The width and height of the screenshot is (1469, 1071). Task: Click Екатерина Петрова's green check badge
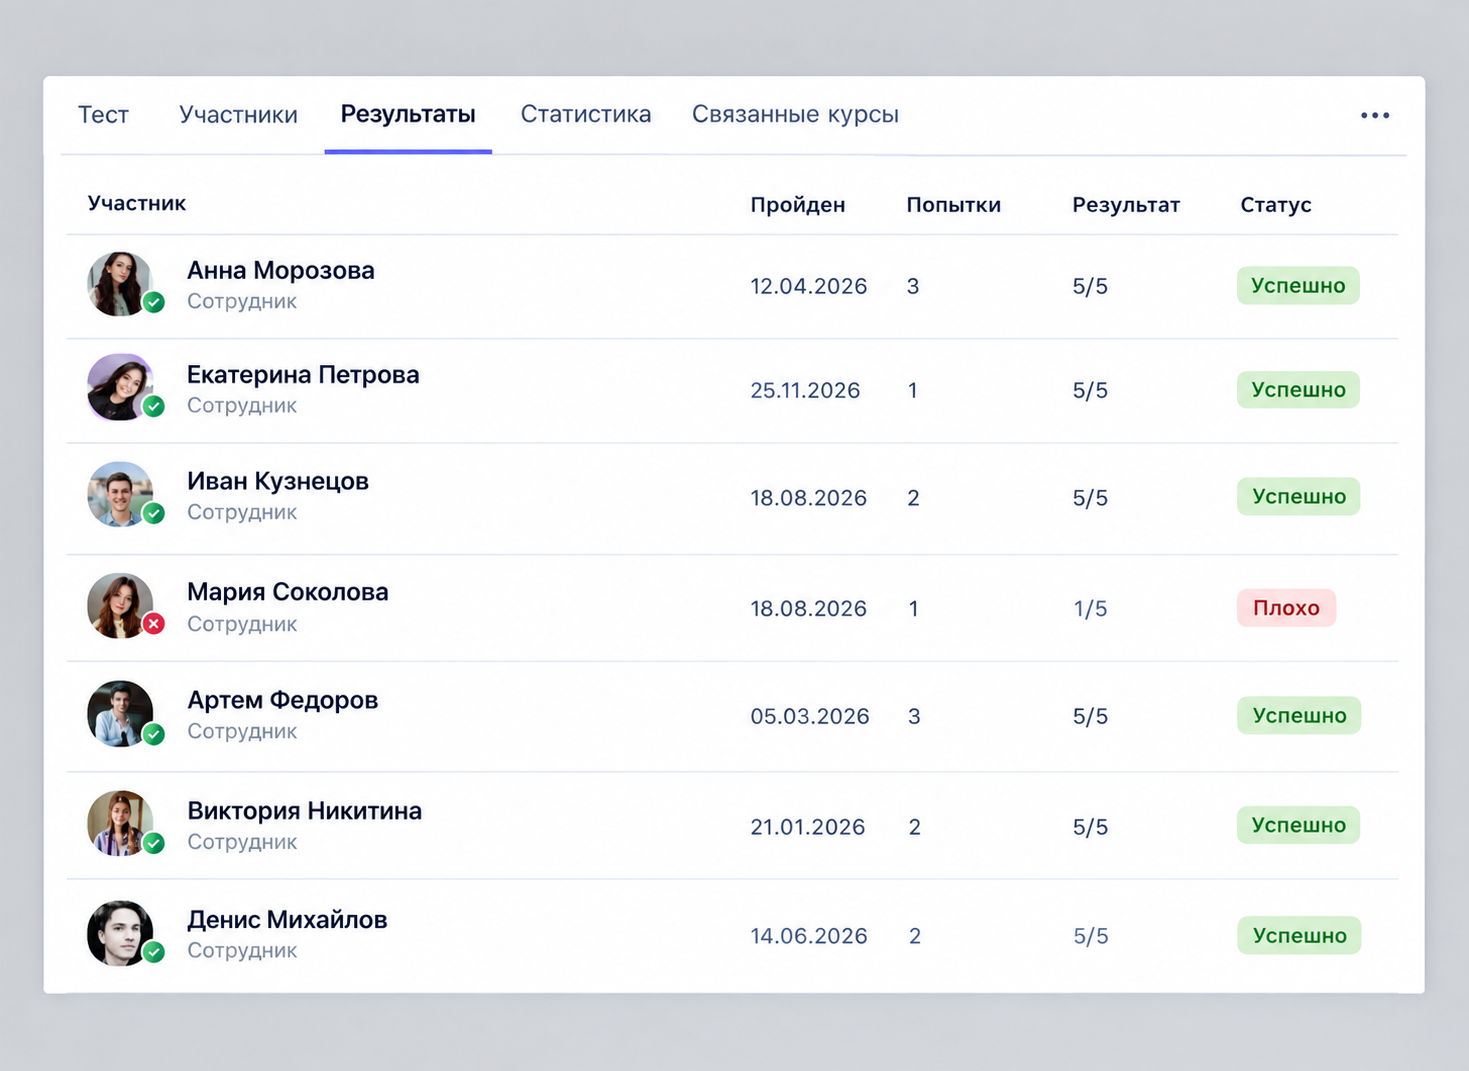[154, 406]
